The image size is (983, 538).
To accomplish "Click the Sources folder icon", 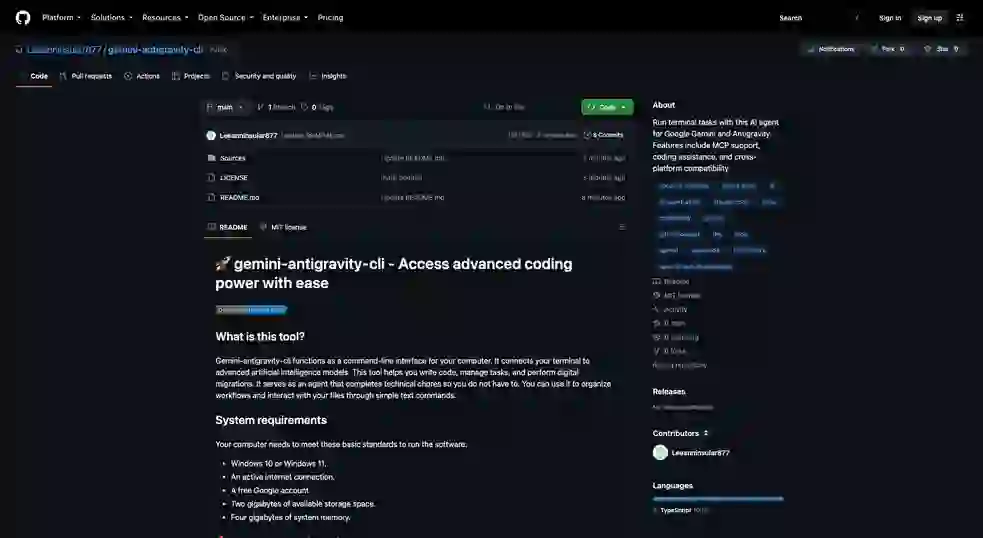I will pos(211,158).
